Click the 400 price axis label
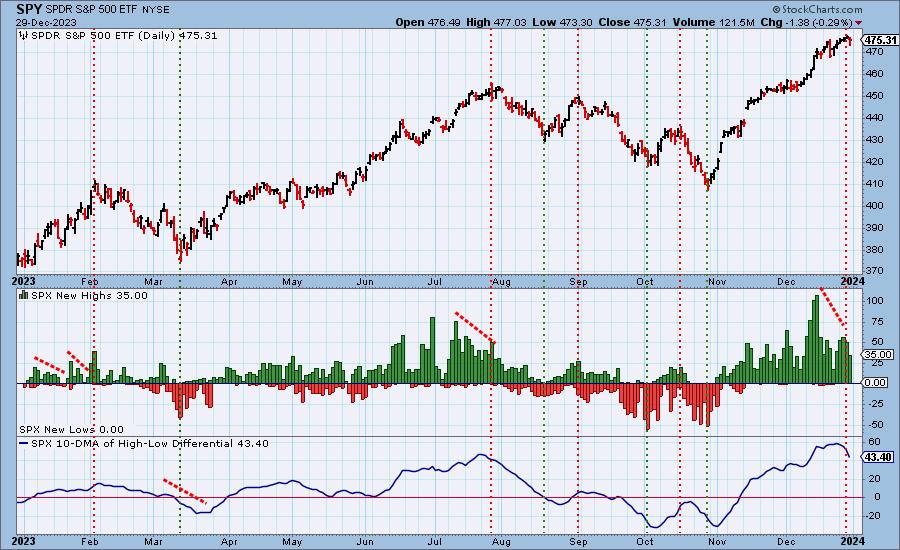This screenshot has width=900, height=550. coord(874,206)
